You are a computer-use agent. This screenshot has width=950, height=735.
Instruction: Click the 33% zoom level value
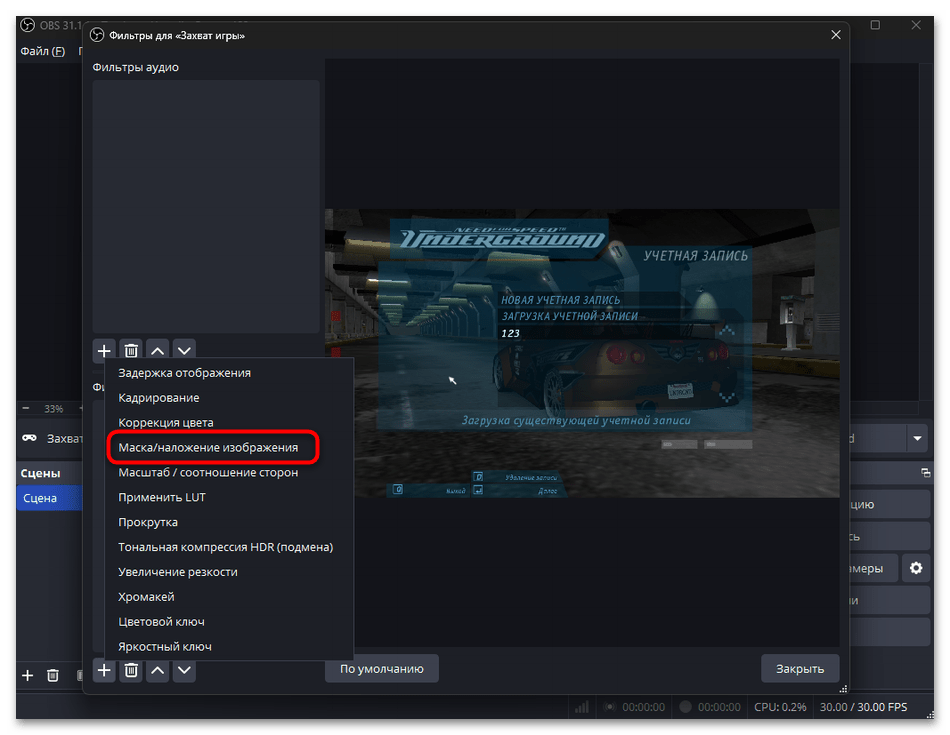[53, 408]
